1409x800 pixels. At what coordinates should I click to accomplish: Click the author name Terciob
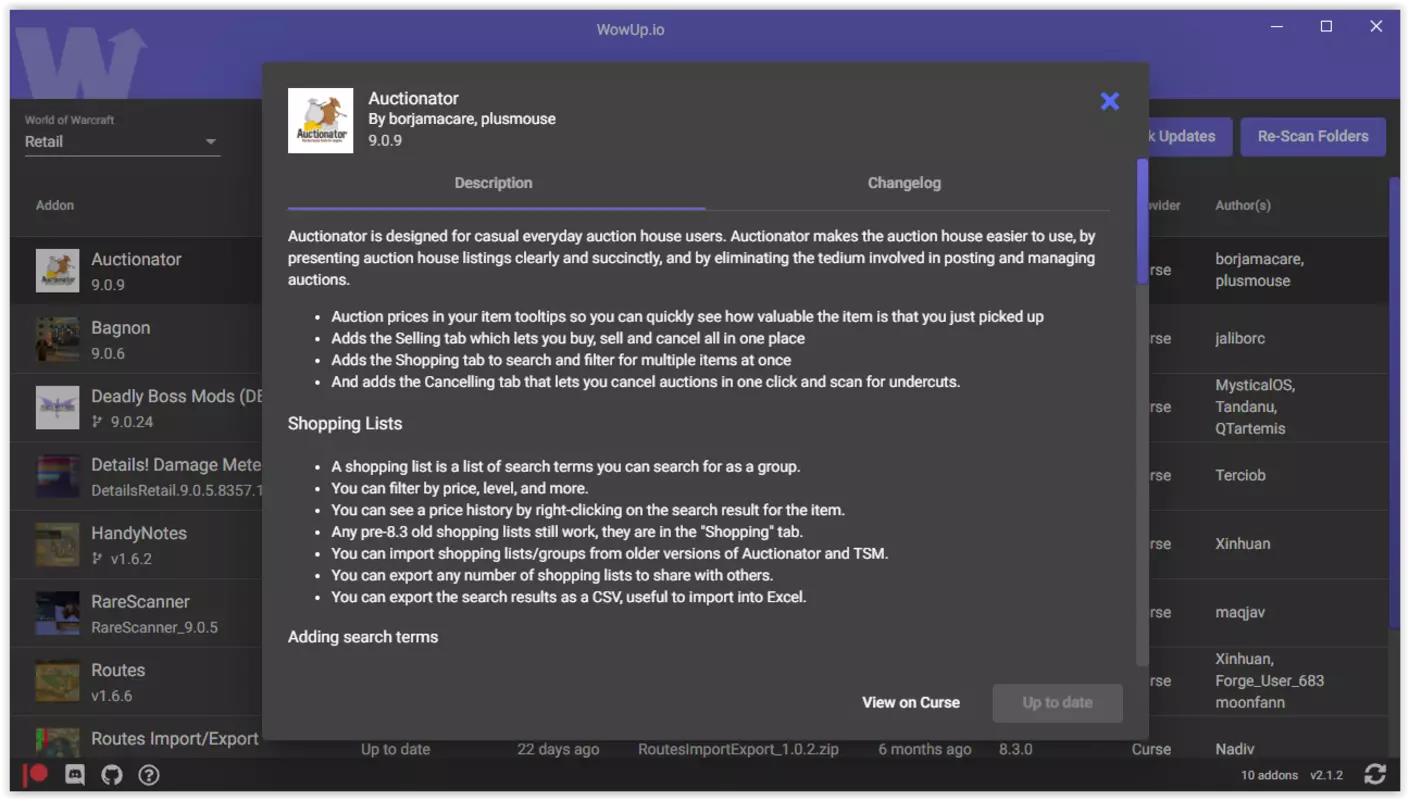tap(1240, 475)
